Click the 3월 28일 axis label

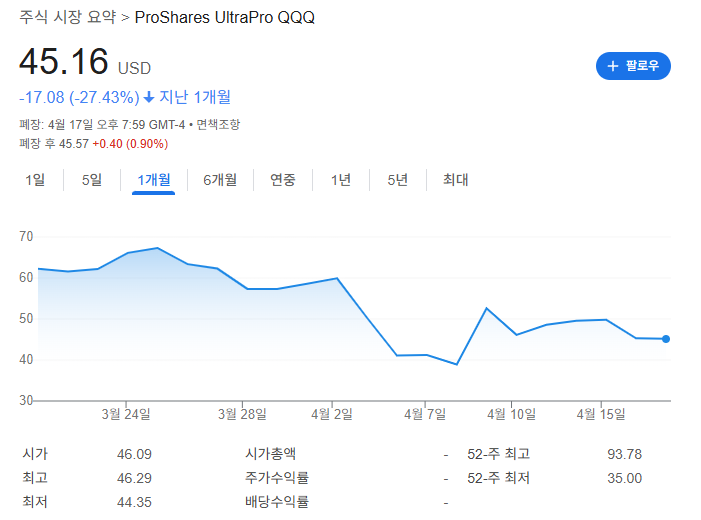pos(242,414)
